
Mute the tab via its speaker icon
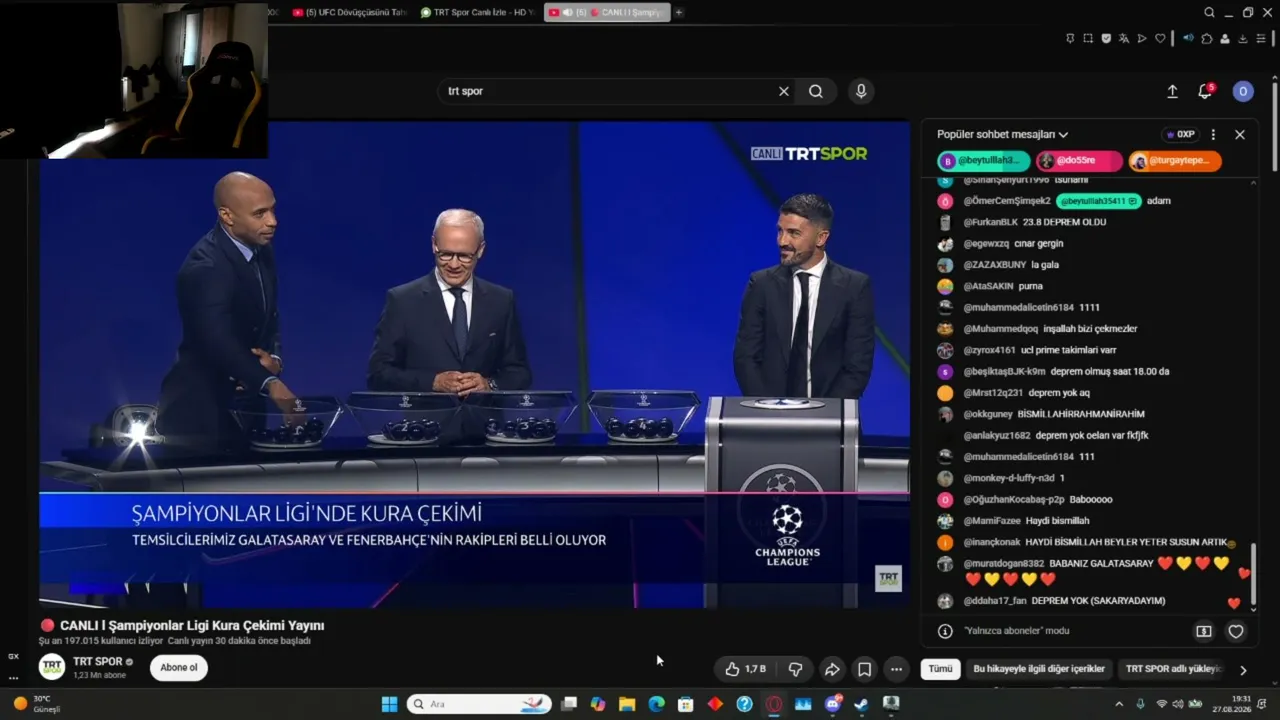click(568, 13)
